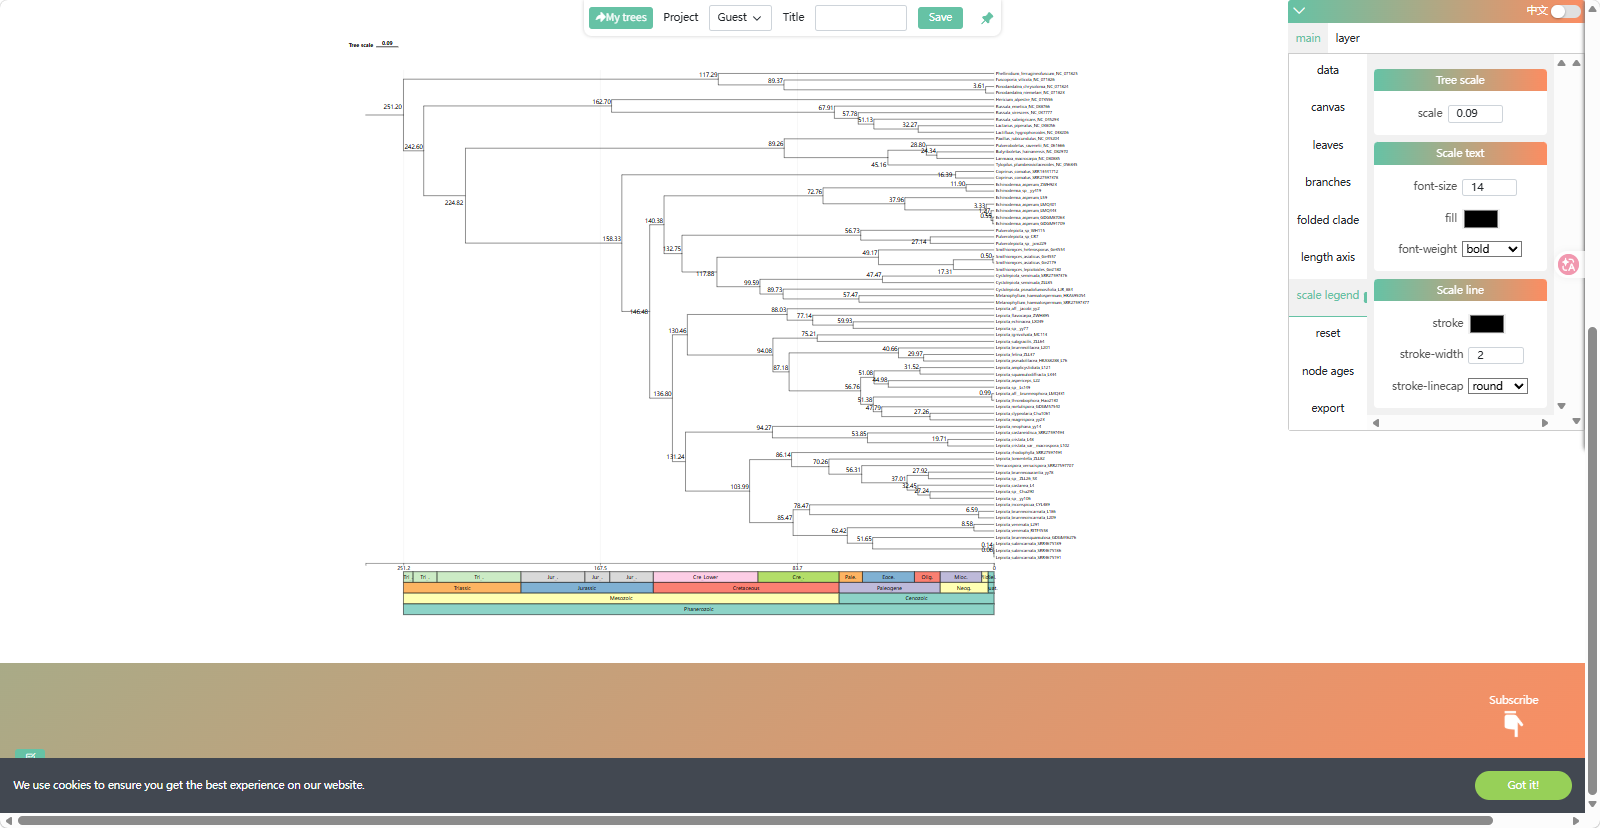Click node age label 251.20
This screenshot has height=828, width=1600.
click(x=392, y=107)
